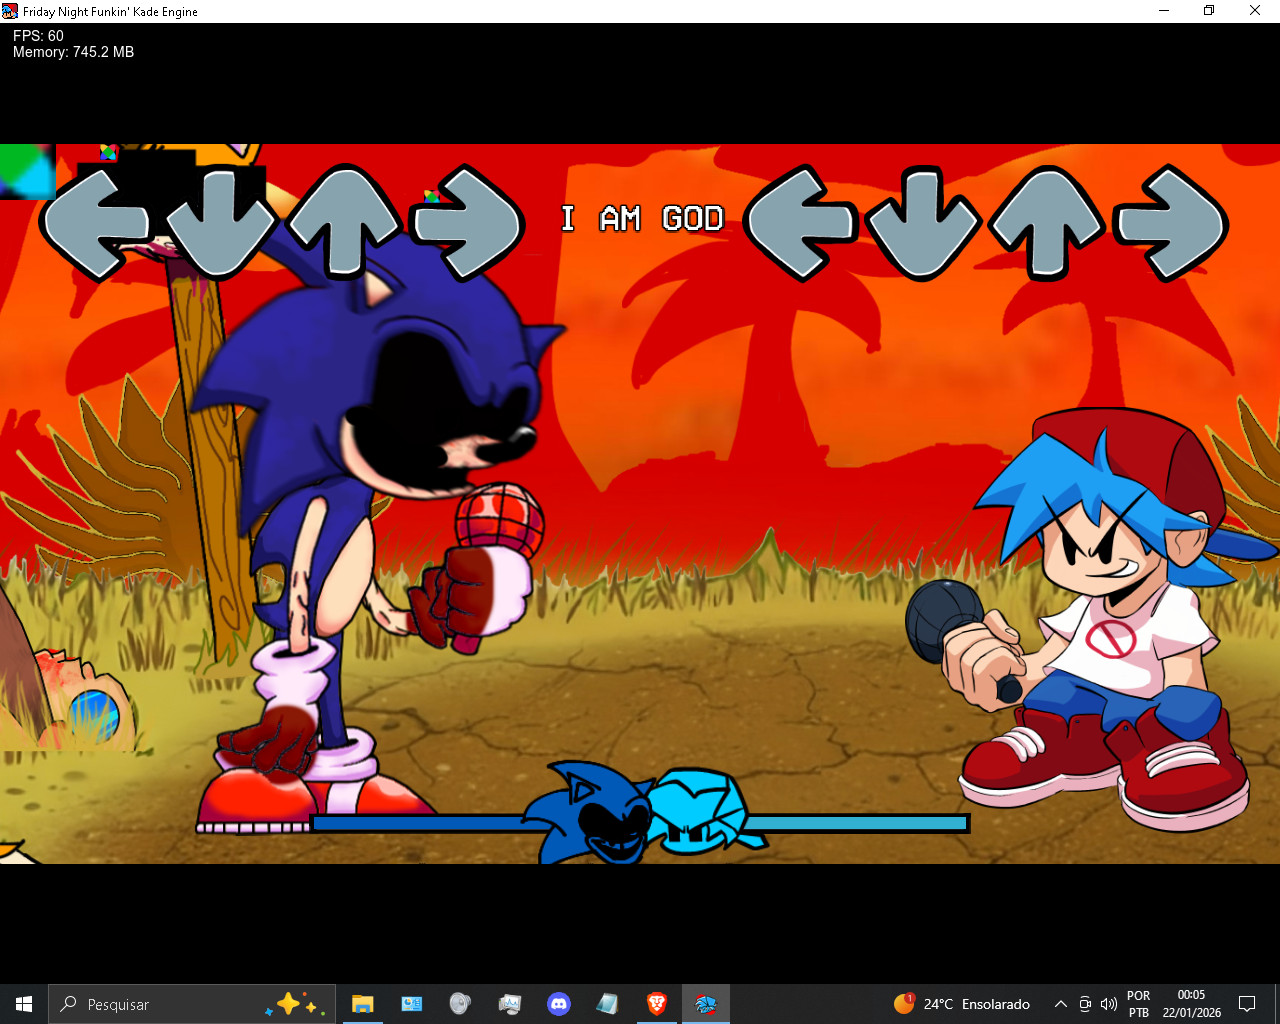Switch the POR PTB input language
Viewport: 1280px width, 1024px height.
click(1139, 1004)
